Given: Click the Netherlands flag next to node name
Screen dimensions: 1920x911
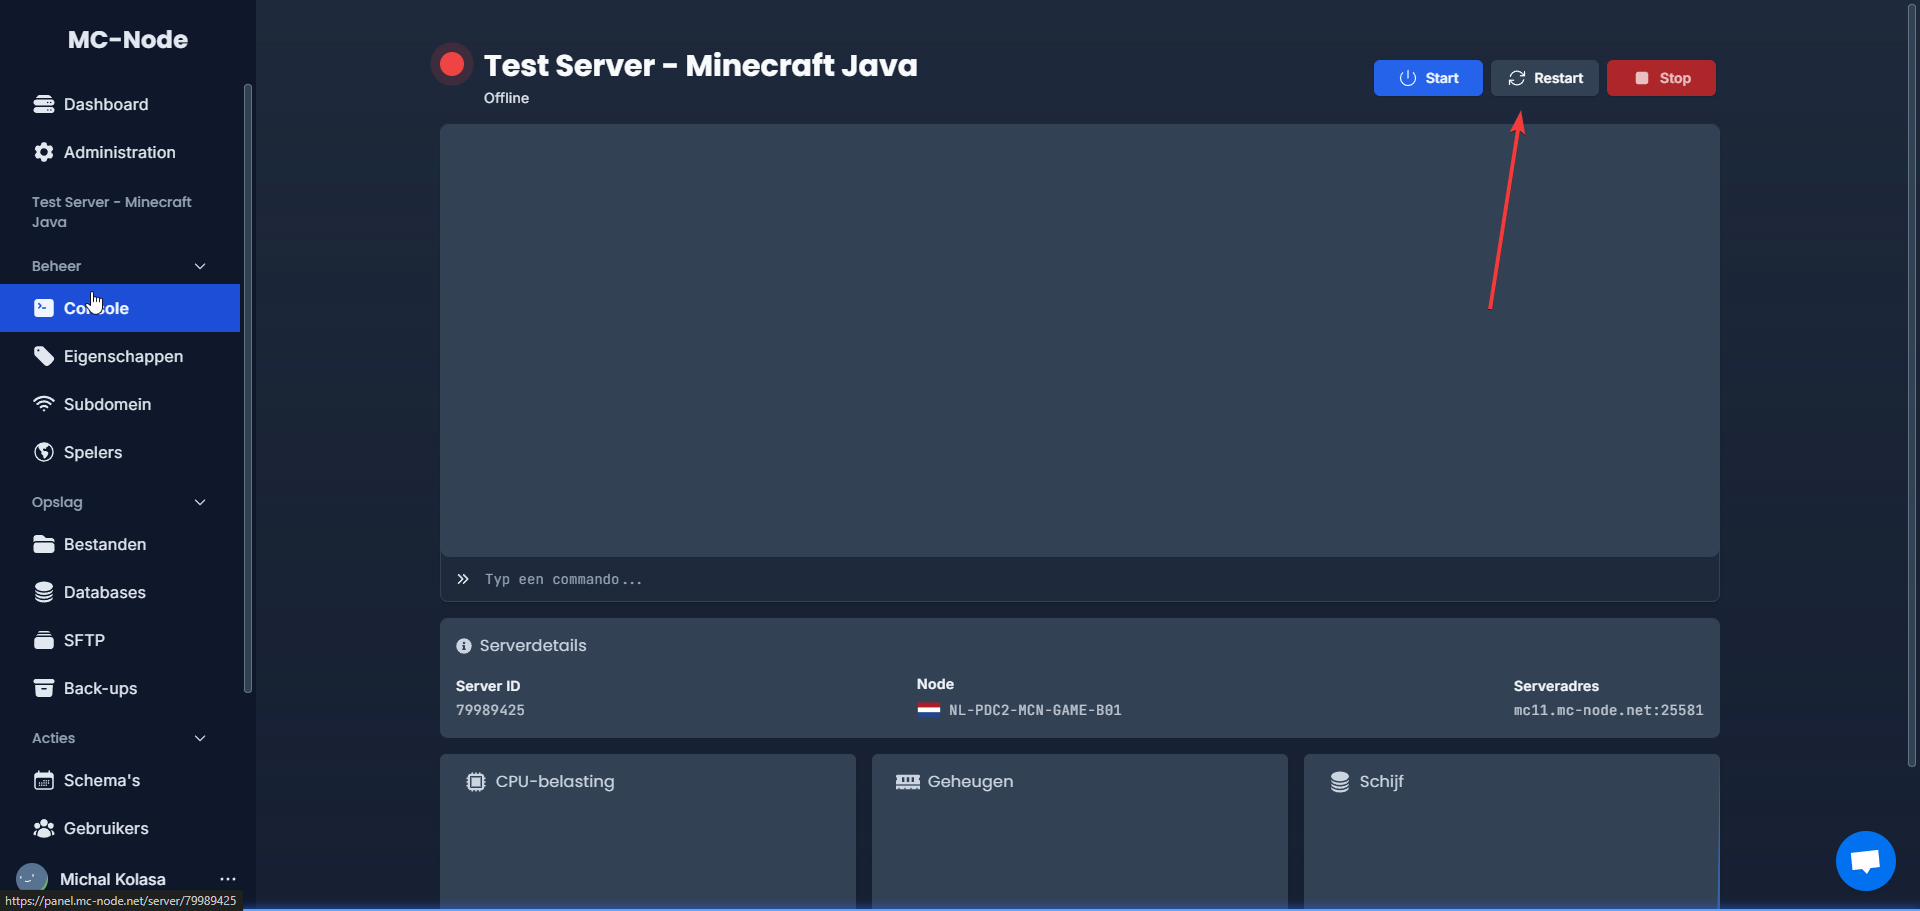Looking at the screenshot, I should tap(928, 710).
